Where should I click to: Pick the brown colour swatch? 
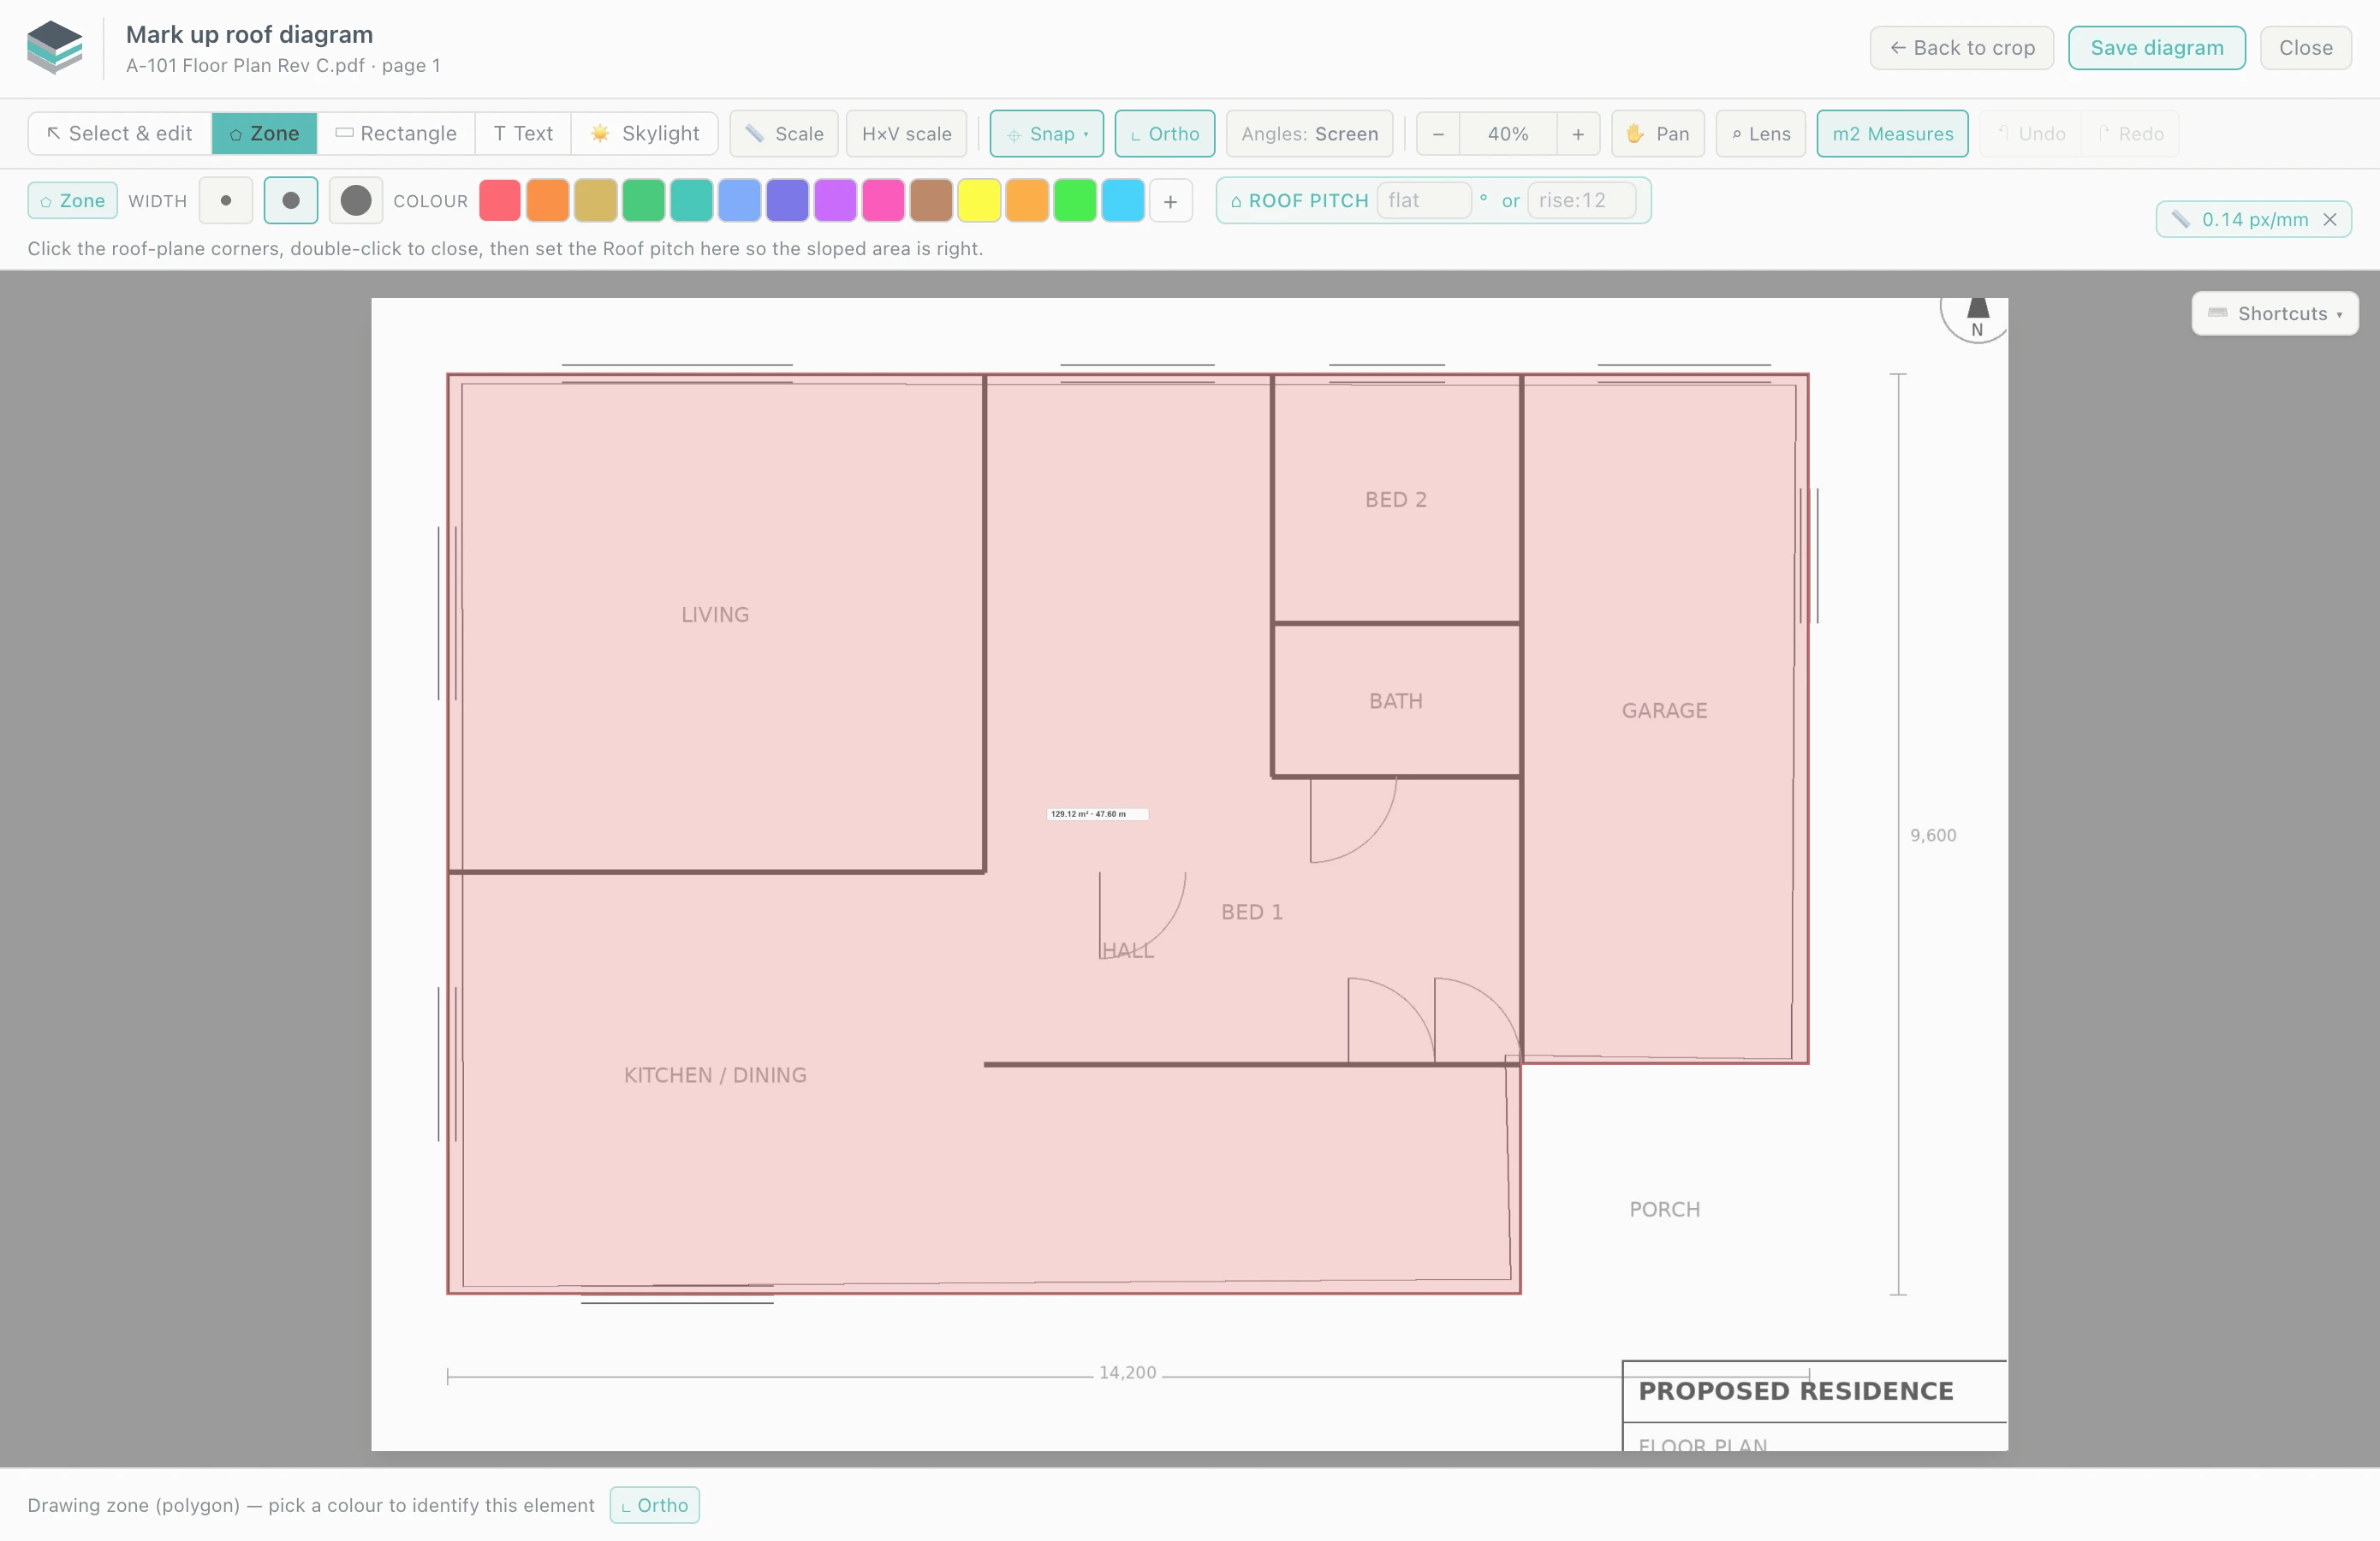932,200
